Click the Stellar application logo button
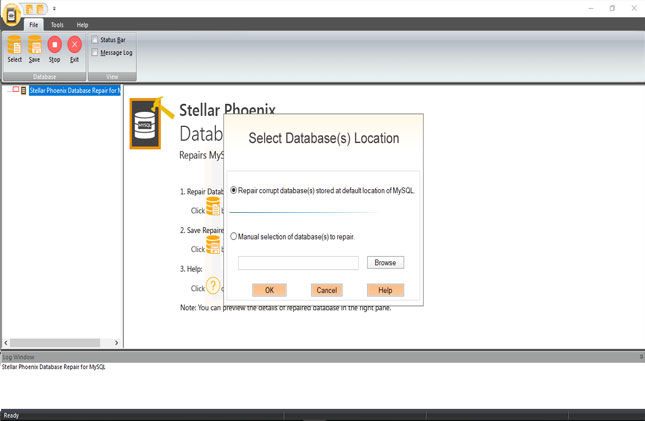The height and width of the screenshot is (421, 645). [12, 15]
